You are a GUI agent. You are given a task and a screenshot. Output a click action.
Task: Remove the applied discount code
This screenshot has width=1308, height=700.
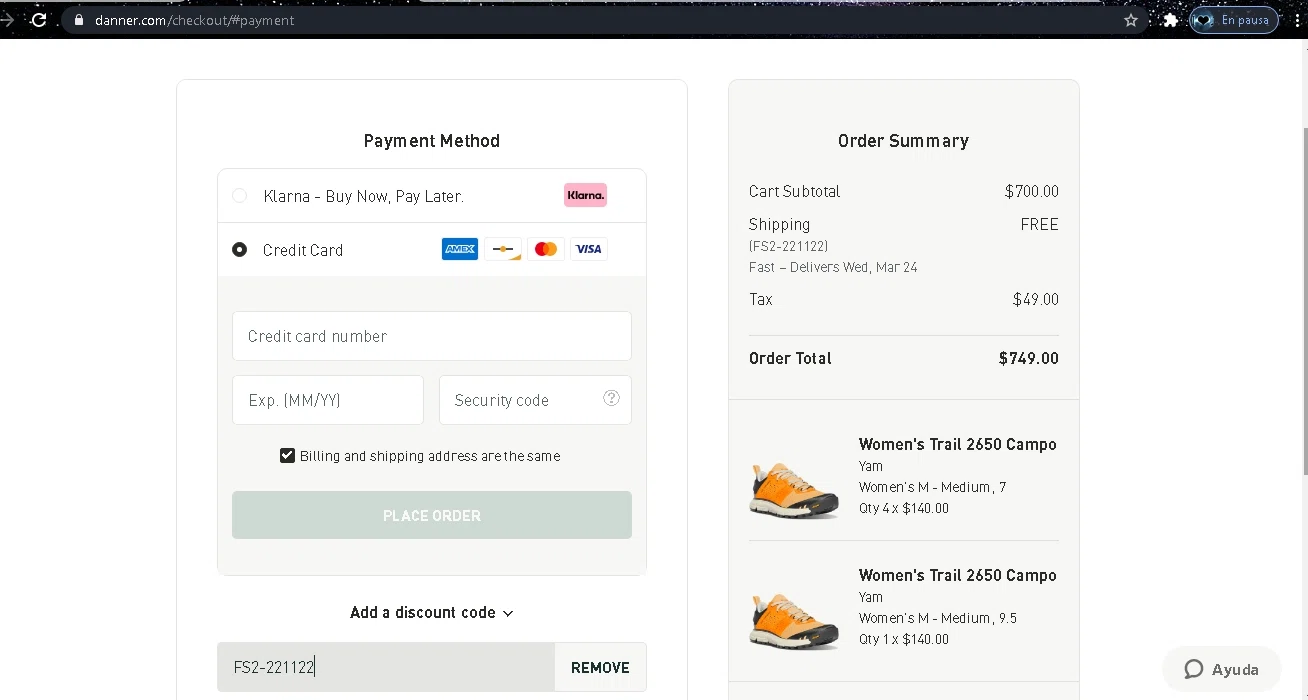coord(600,668)
